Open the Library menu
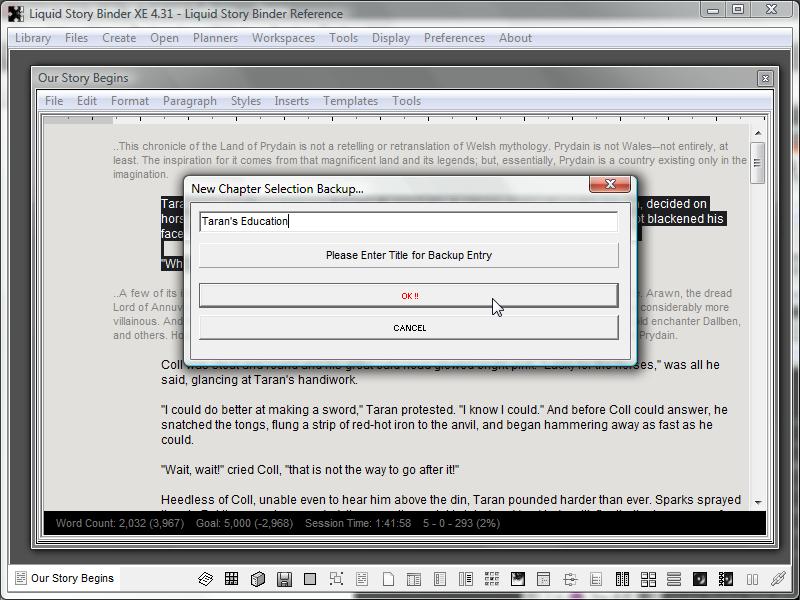The image size is (800, 600). pyautogui.click(x=33, y=38)
